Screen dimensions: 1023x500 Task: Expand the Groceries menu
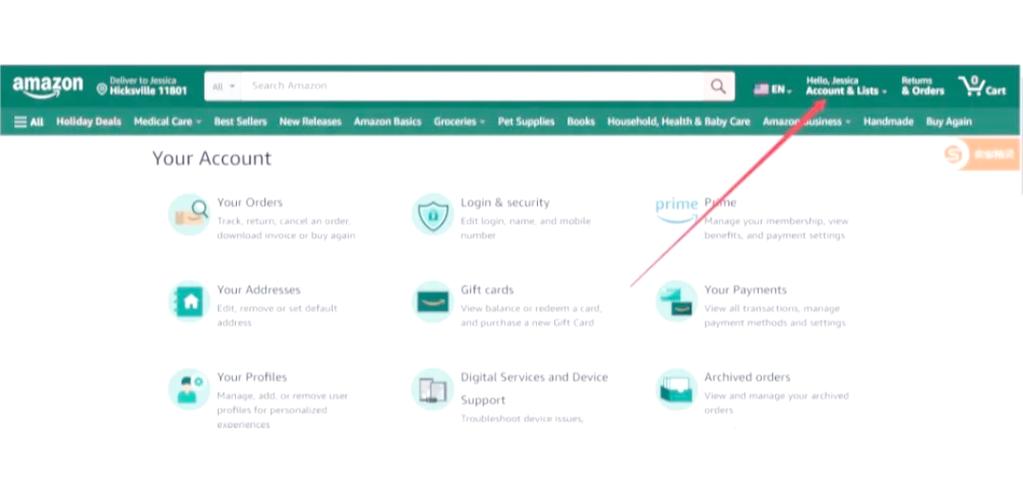[x=459, y=121]
